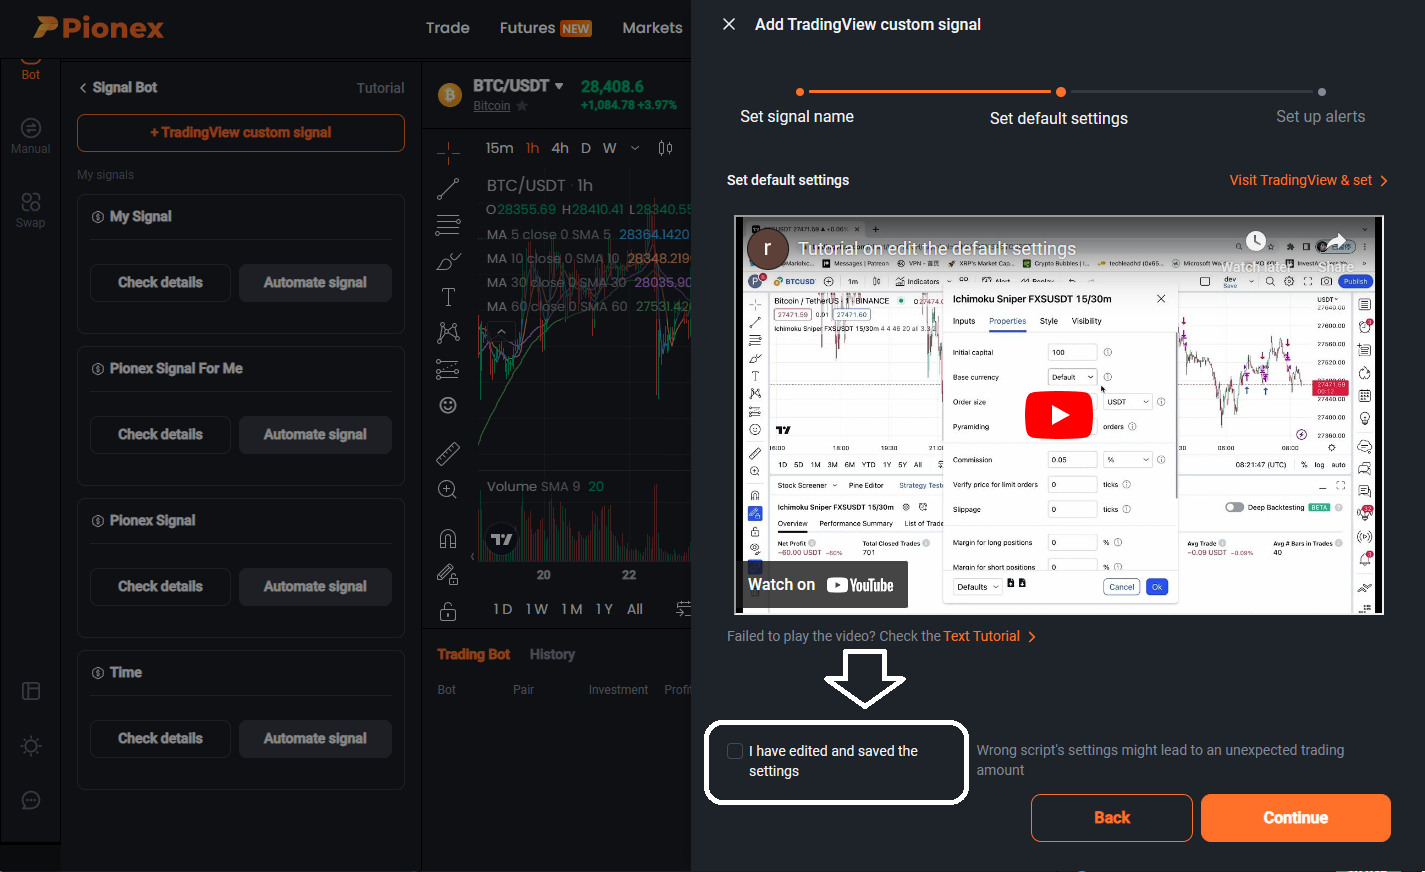
Task: Switch to History tab
Action: (552, 654)
